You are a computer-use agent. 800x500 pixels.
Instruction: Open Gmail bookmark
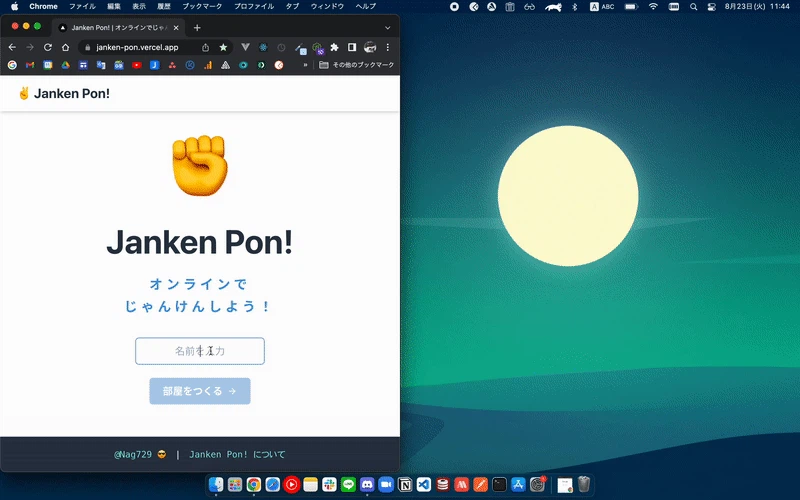(x=30, y=65)
